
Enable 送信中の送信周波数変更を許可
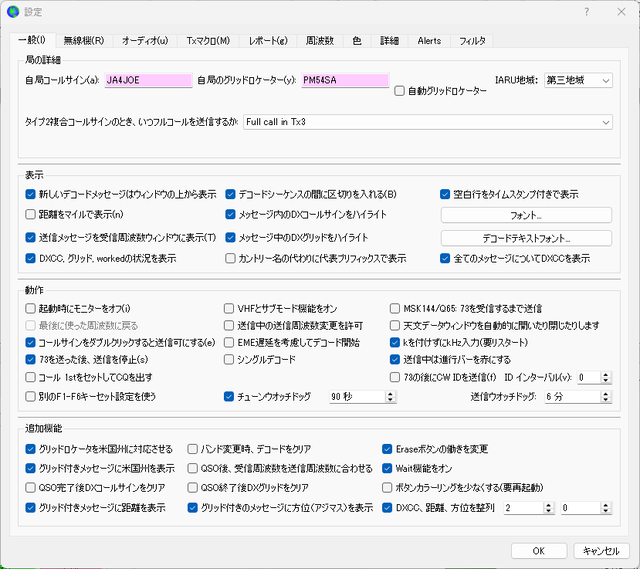coord(229,325)
